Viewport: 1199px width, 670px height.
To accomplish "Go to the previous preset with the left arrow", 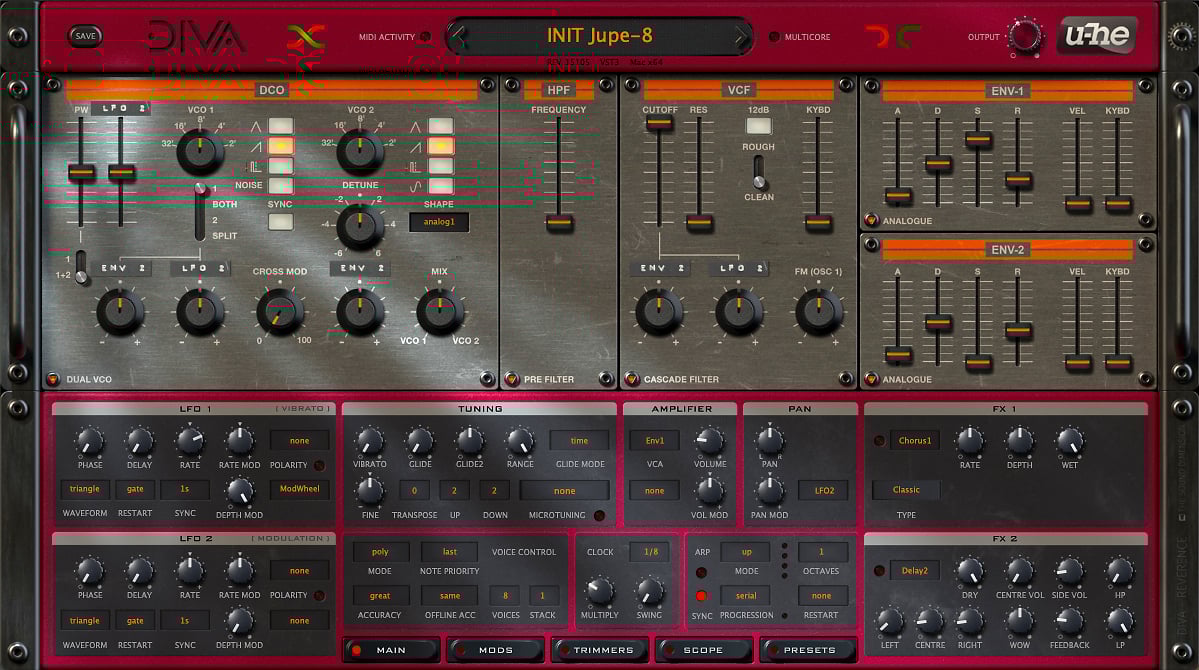I will (459, 36).
